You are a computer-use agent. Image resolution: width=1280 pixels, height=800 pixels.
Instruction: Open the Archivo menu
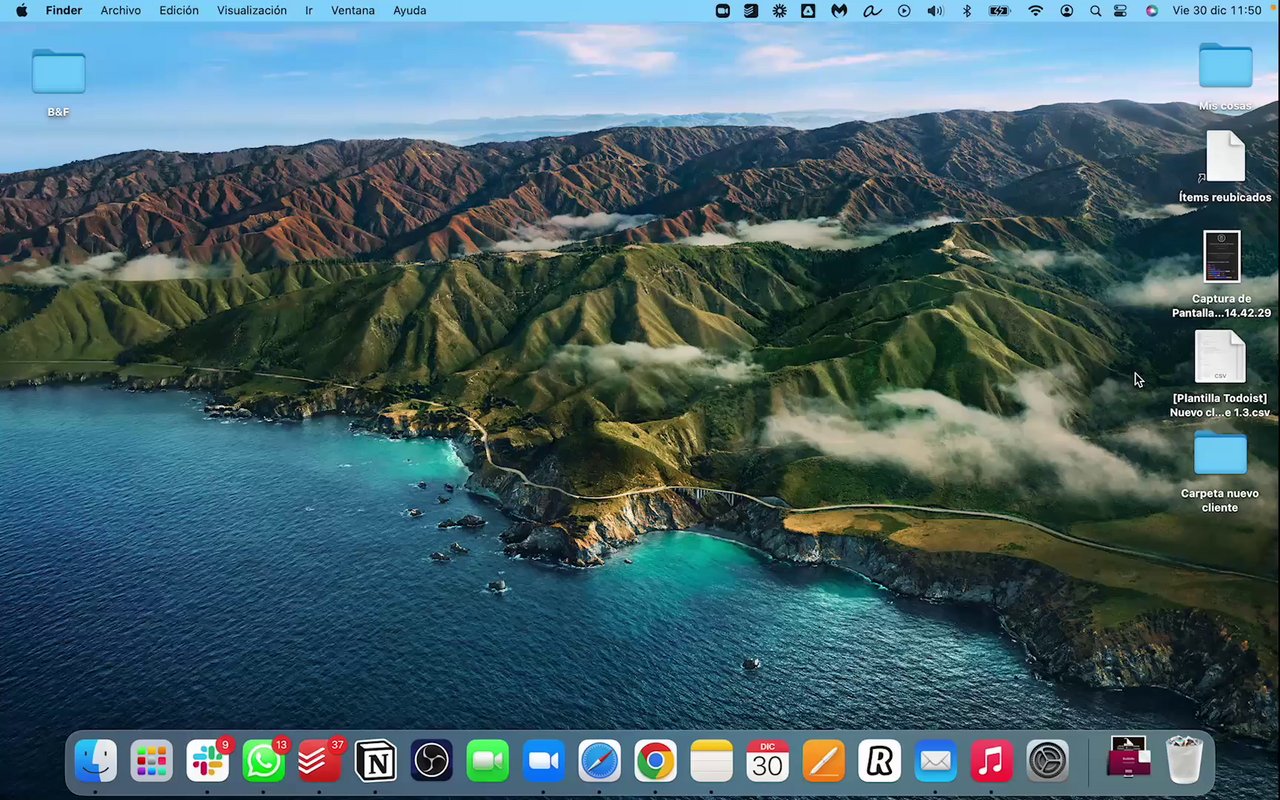coord(120,11)
